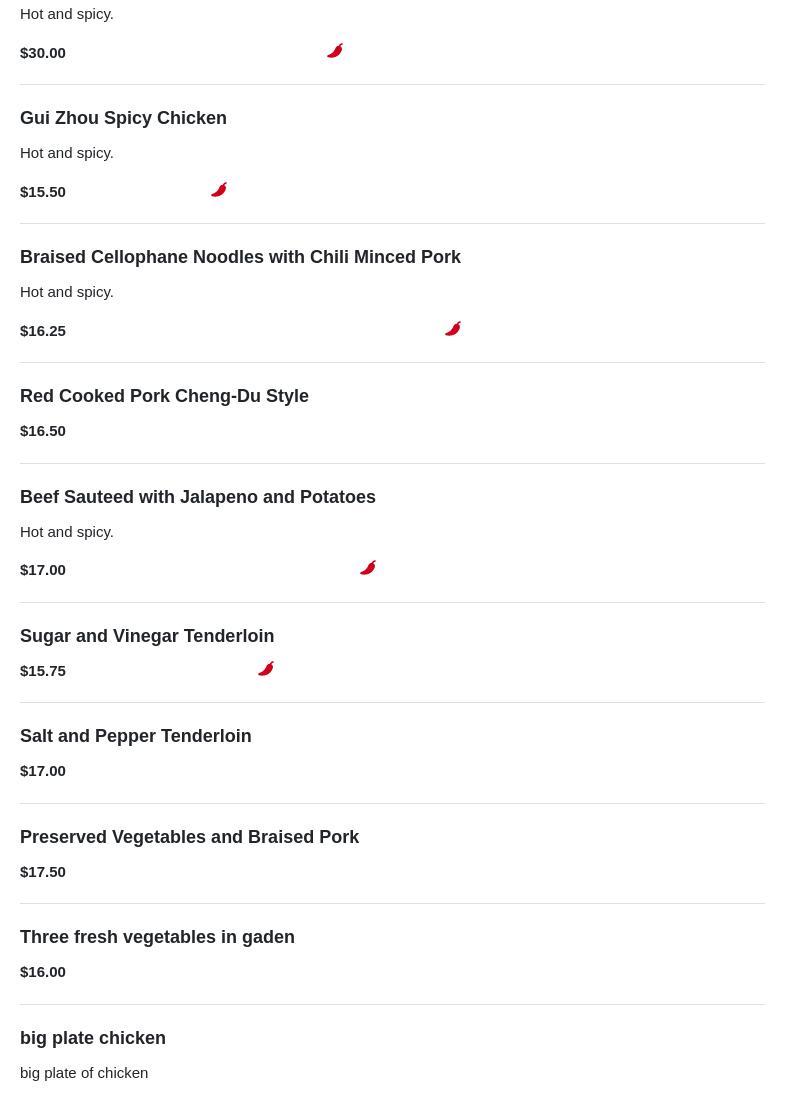
Task: Open Gui Zhou Spicy Chicken menu item
Action: tap(123, 118)
